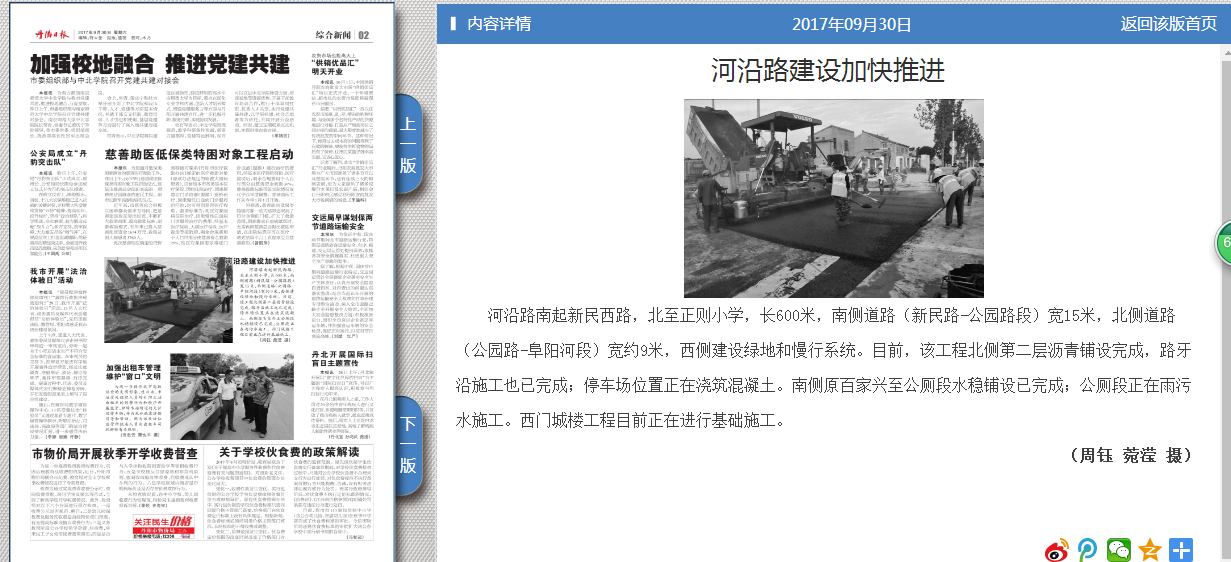The width and height of the screenshot is (1231, 562).
Task: Click the 2017年09月30日 date in header
Action: tap(851, 24)
